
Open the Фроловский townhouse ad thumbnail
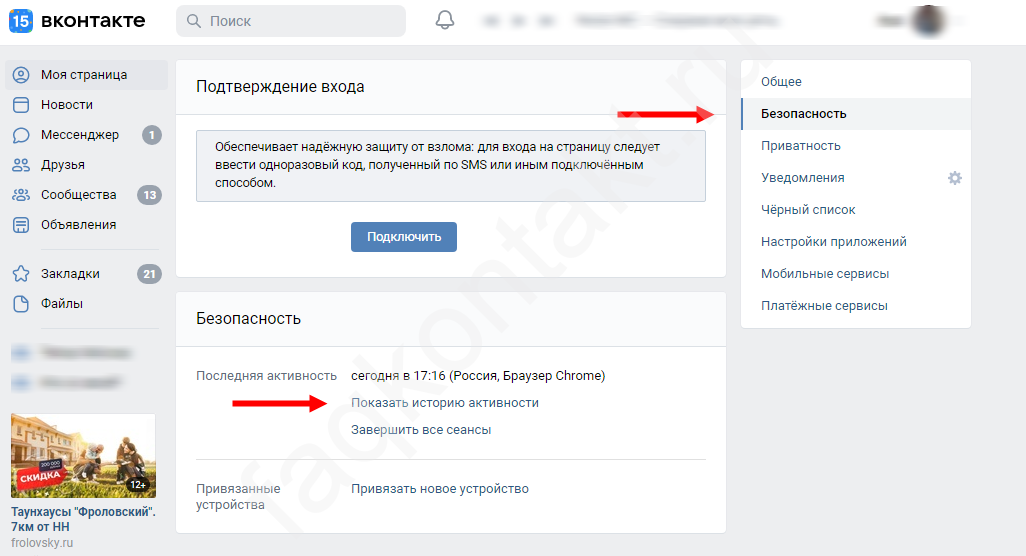click(x=83, y=455)
